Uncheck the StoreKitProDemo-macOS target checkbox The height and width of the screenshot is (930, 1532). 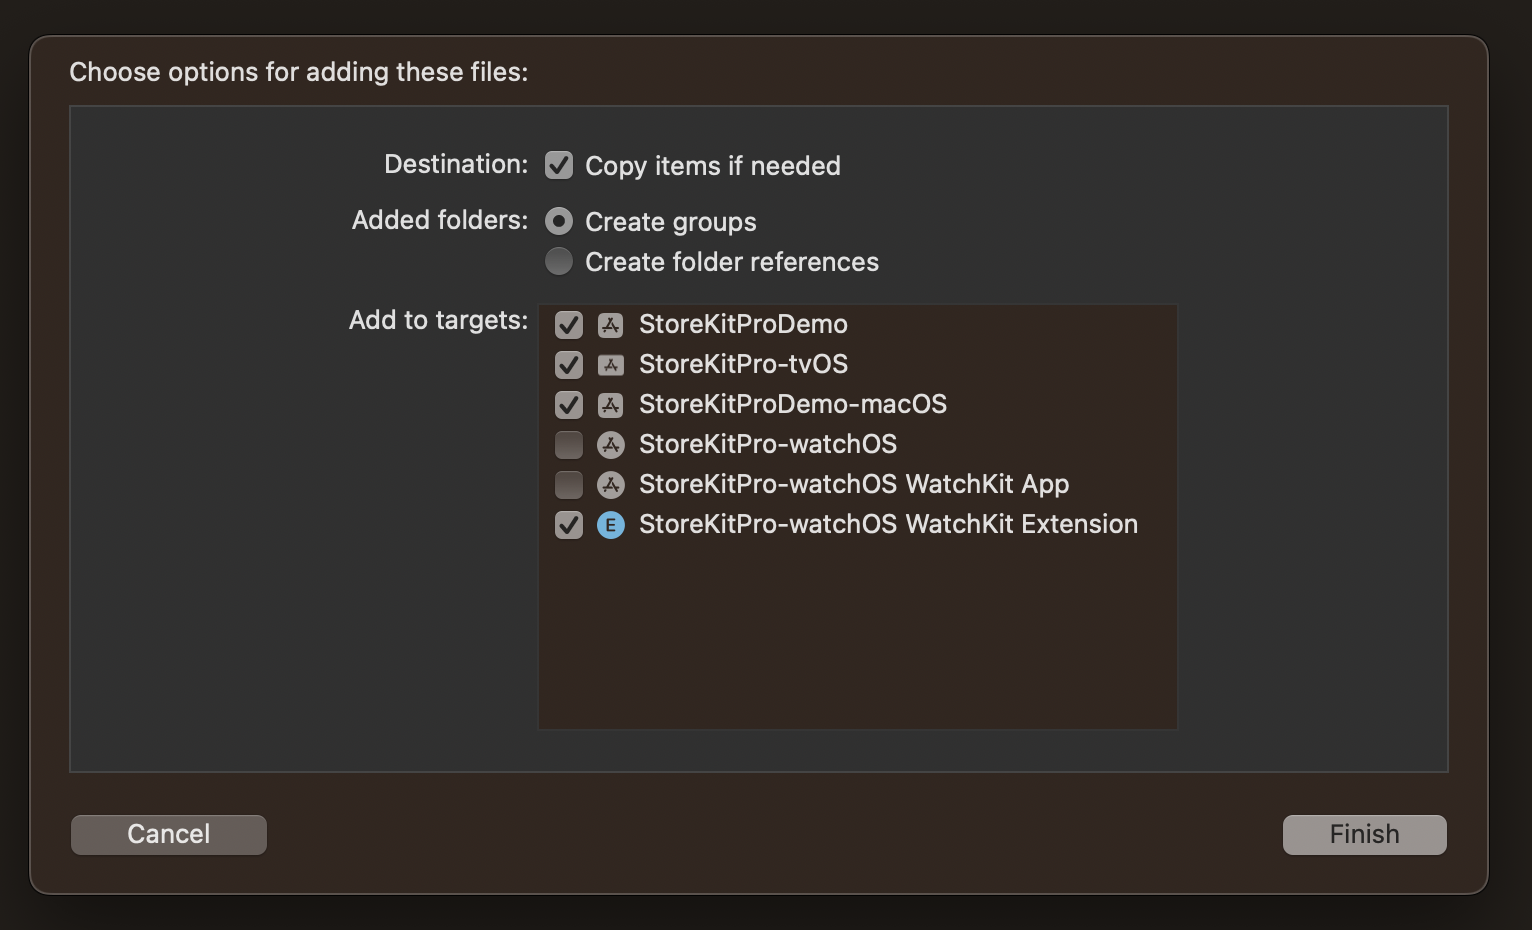click(x=569, y=405)
